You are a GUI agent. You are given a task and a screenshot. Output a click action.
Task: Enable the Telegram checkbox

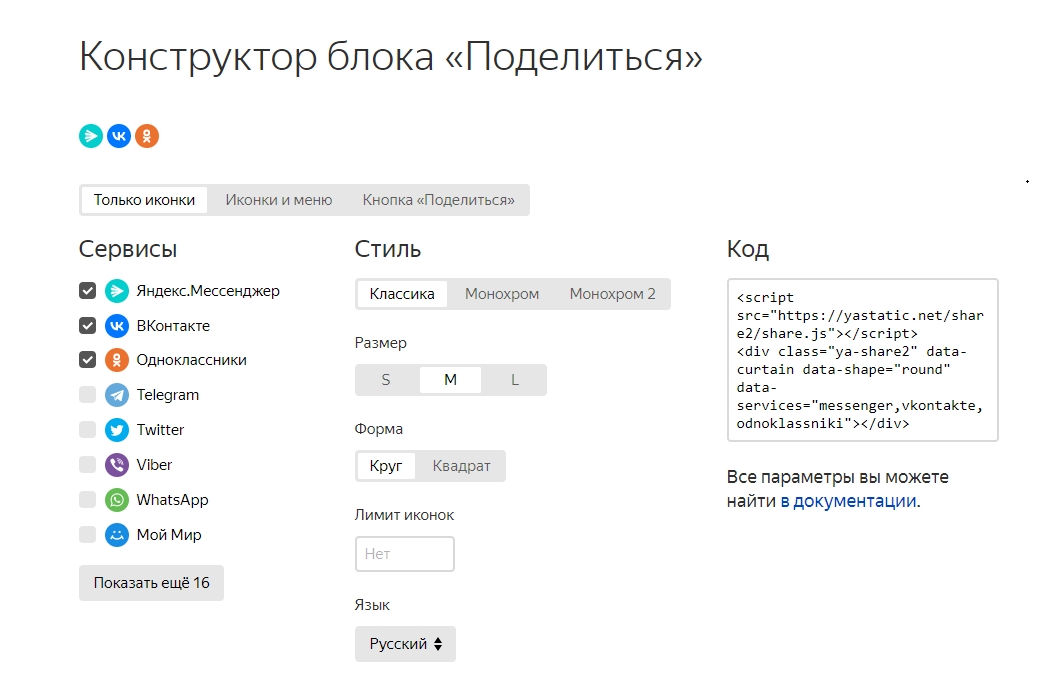(x=87, y=395)
